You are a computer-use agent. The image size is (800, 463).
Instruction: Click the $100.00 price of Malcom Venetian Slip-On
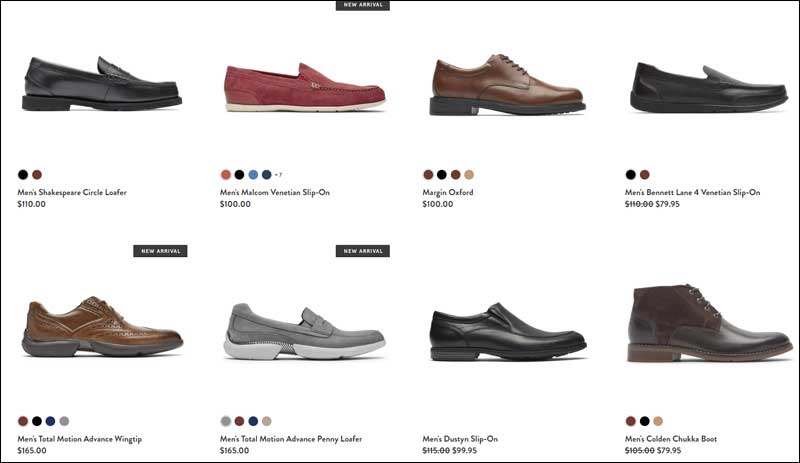point(235,204)
